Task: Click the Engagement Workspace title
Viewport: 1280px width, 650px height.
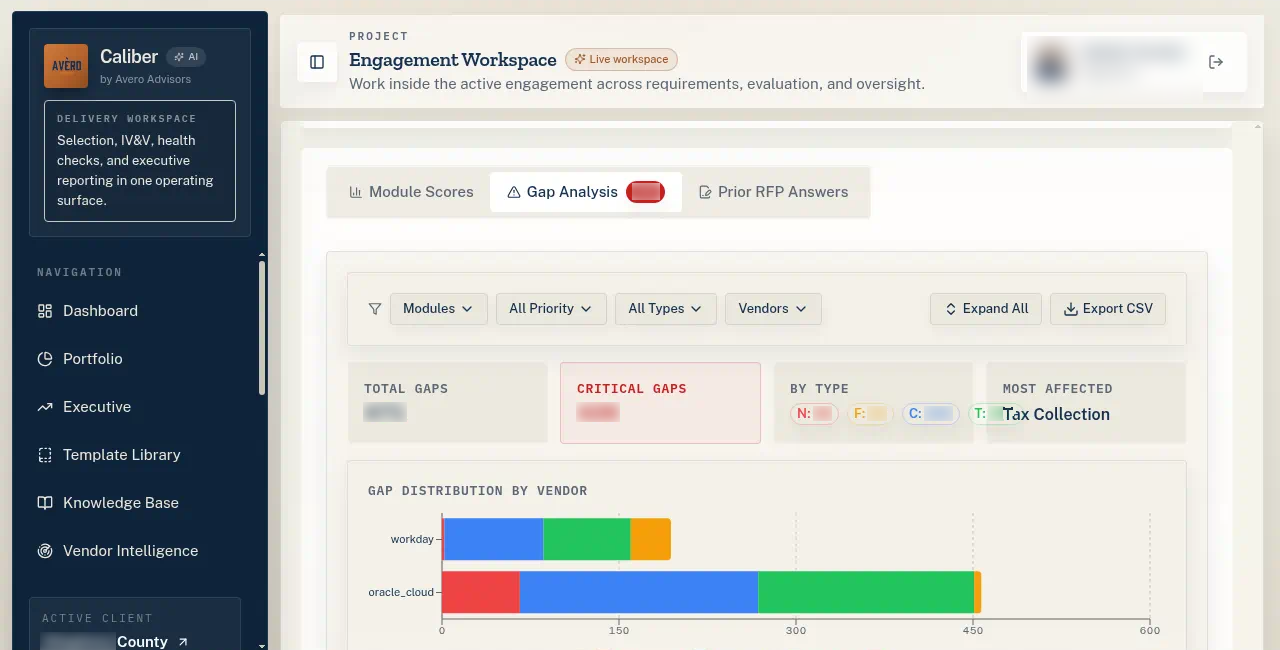Action: point(452,60)
